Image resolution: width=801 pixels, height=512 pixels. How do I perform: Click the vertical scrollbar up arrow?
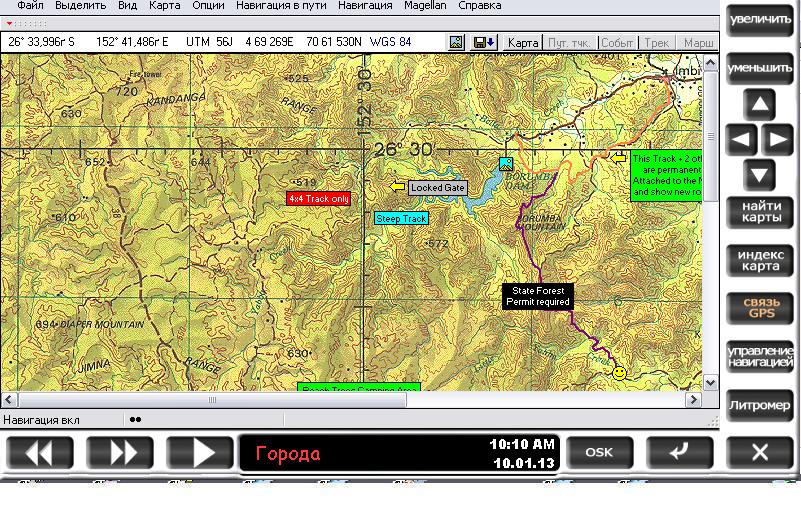coord(711,63)
